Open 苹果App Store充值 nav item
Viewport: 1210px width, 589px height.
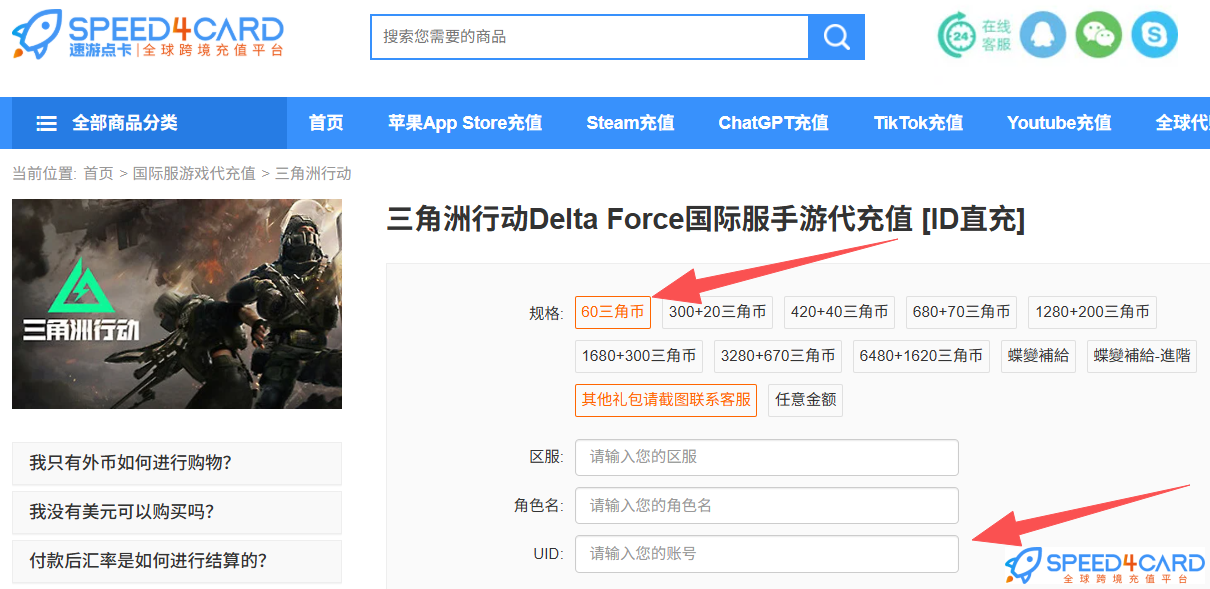[465, 123]
